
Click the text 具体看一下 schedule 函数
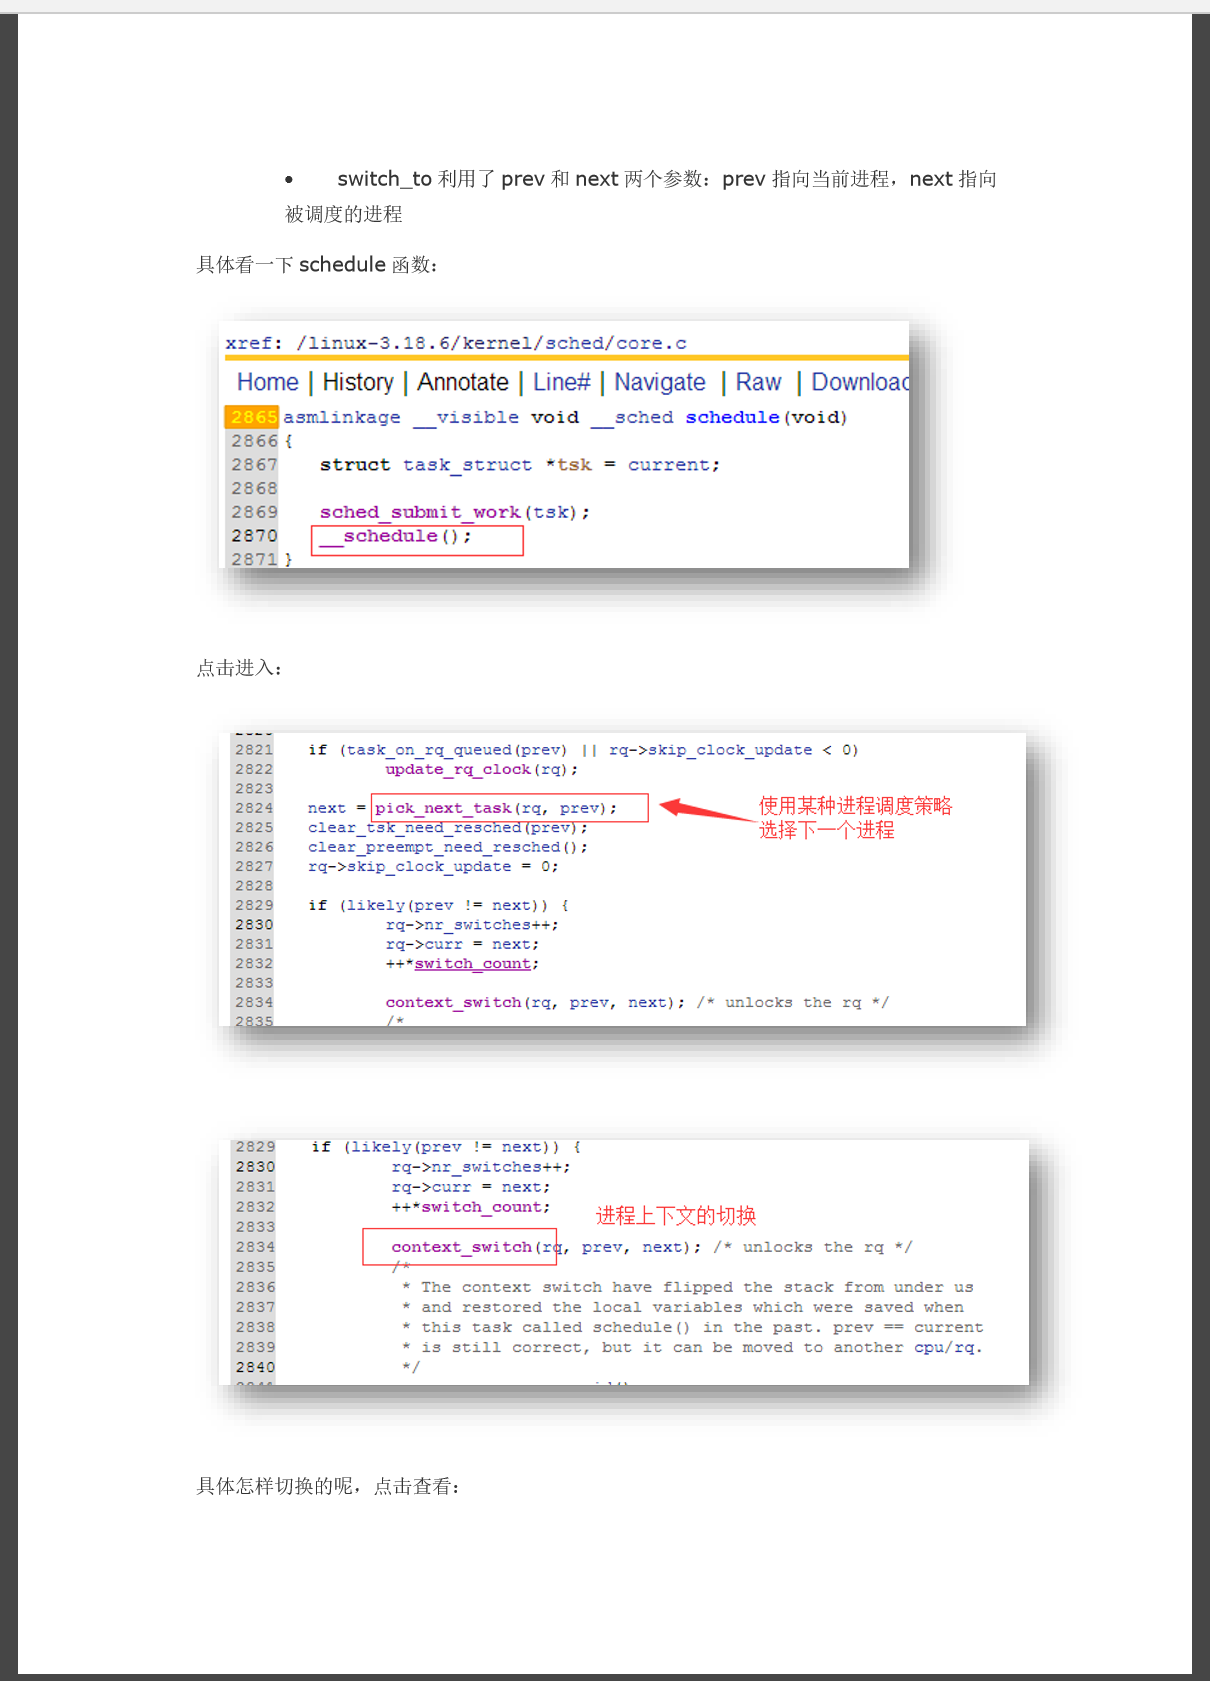click(316, 265)
